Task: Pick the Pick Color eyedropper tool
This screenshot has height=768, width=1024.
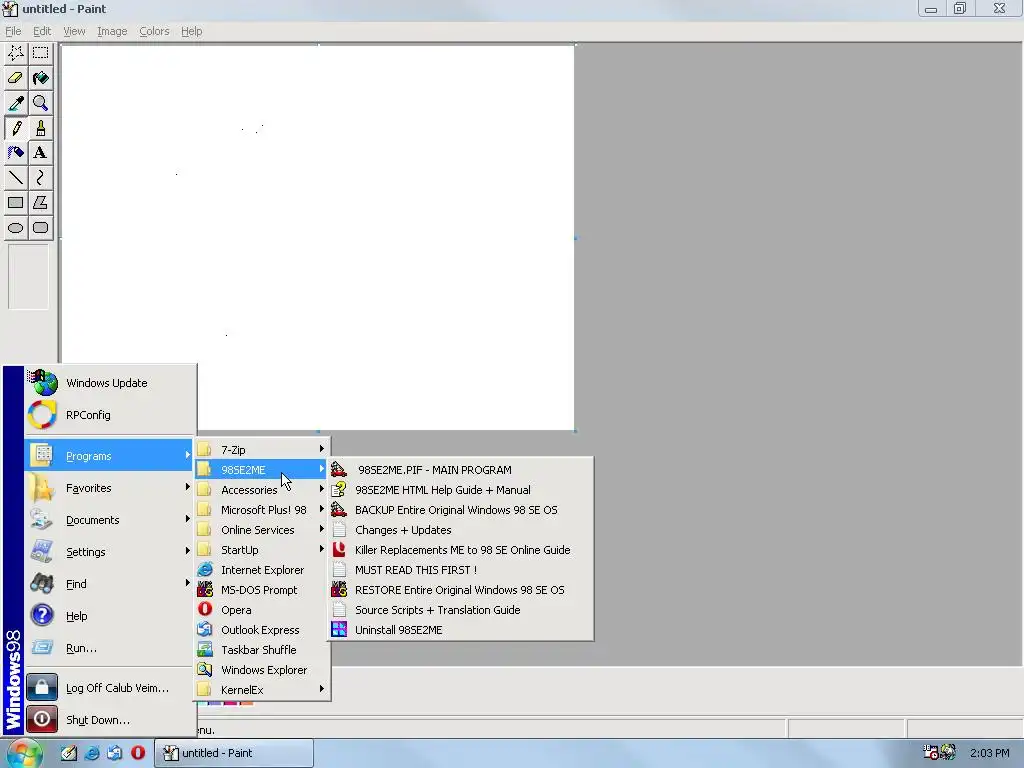Action: click(16, 103)
